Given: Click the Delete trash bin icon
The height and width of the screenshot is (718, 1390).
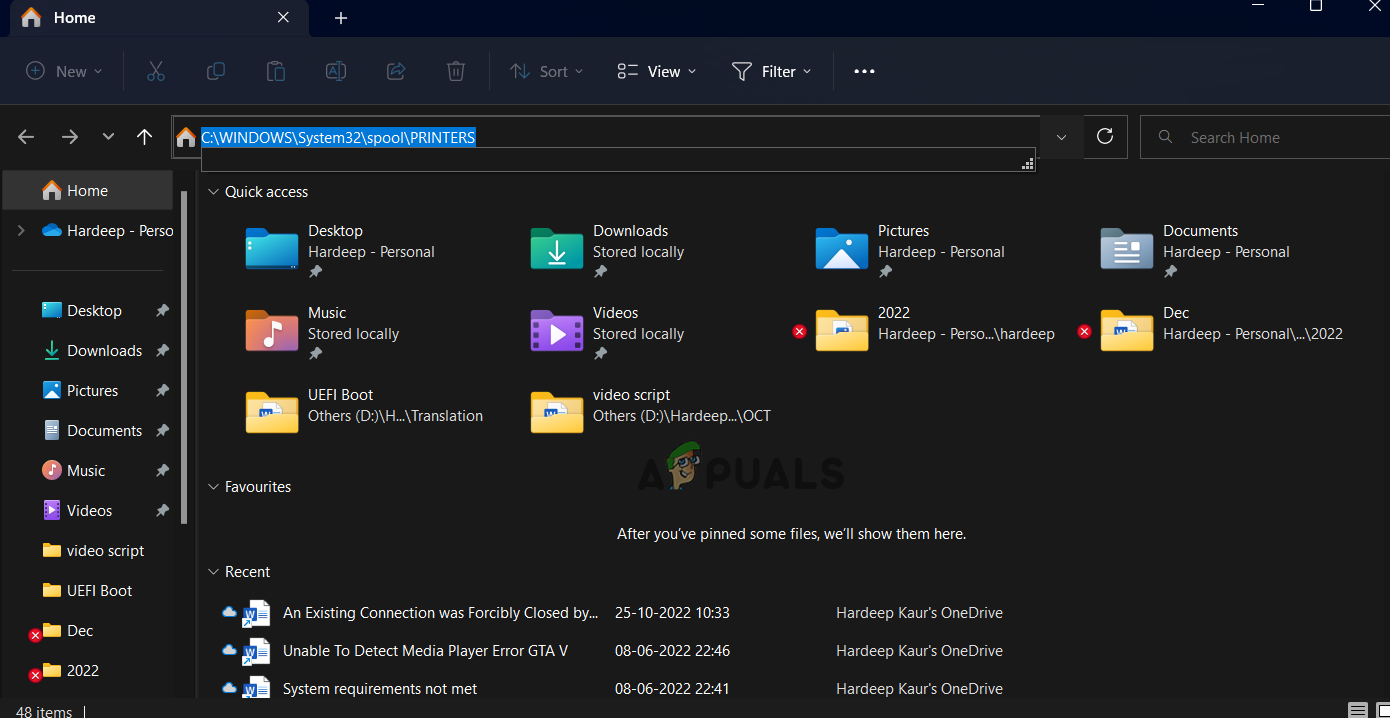Looking at the screenshot, I should tap(456, 71).
